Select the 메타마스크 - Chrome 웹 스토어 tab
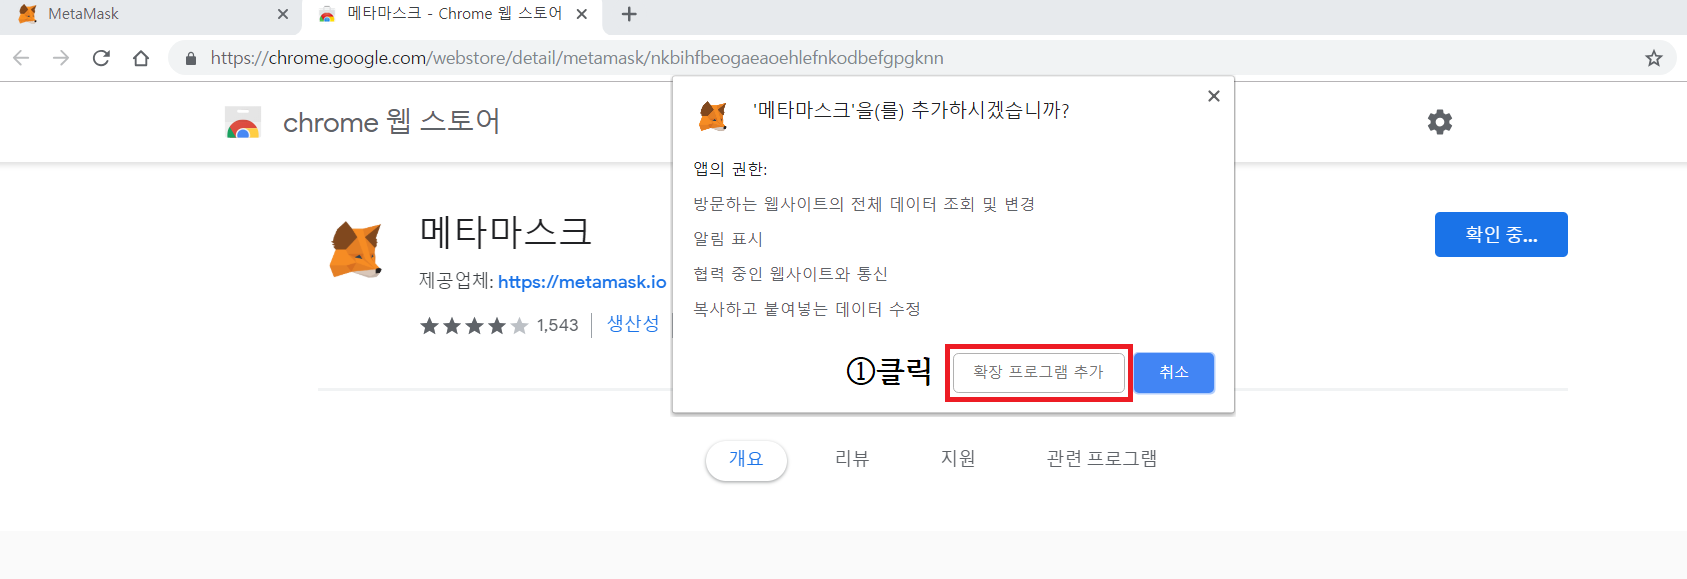Screen dimensions: 1687x579 [454, 14]
